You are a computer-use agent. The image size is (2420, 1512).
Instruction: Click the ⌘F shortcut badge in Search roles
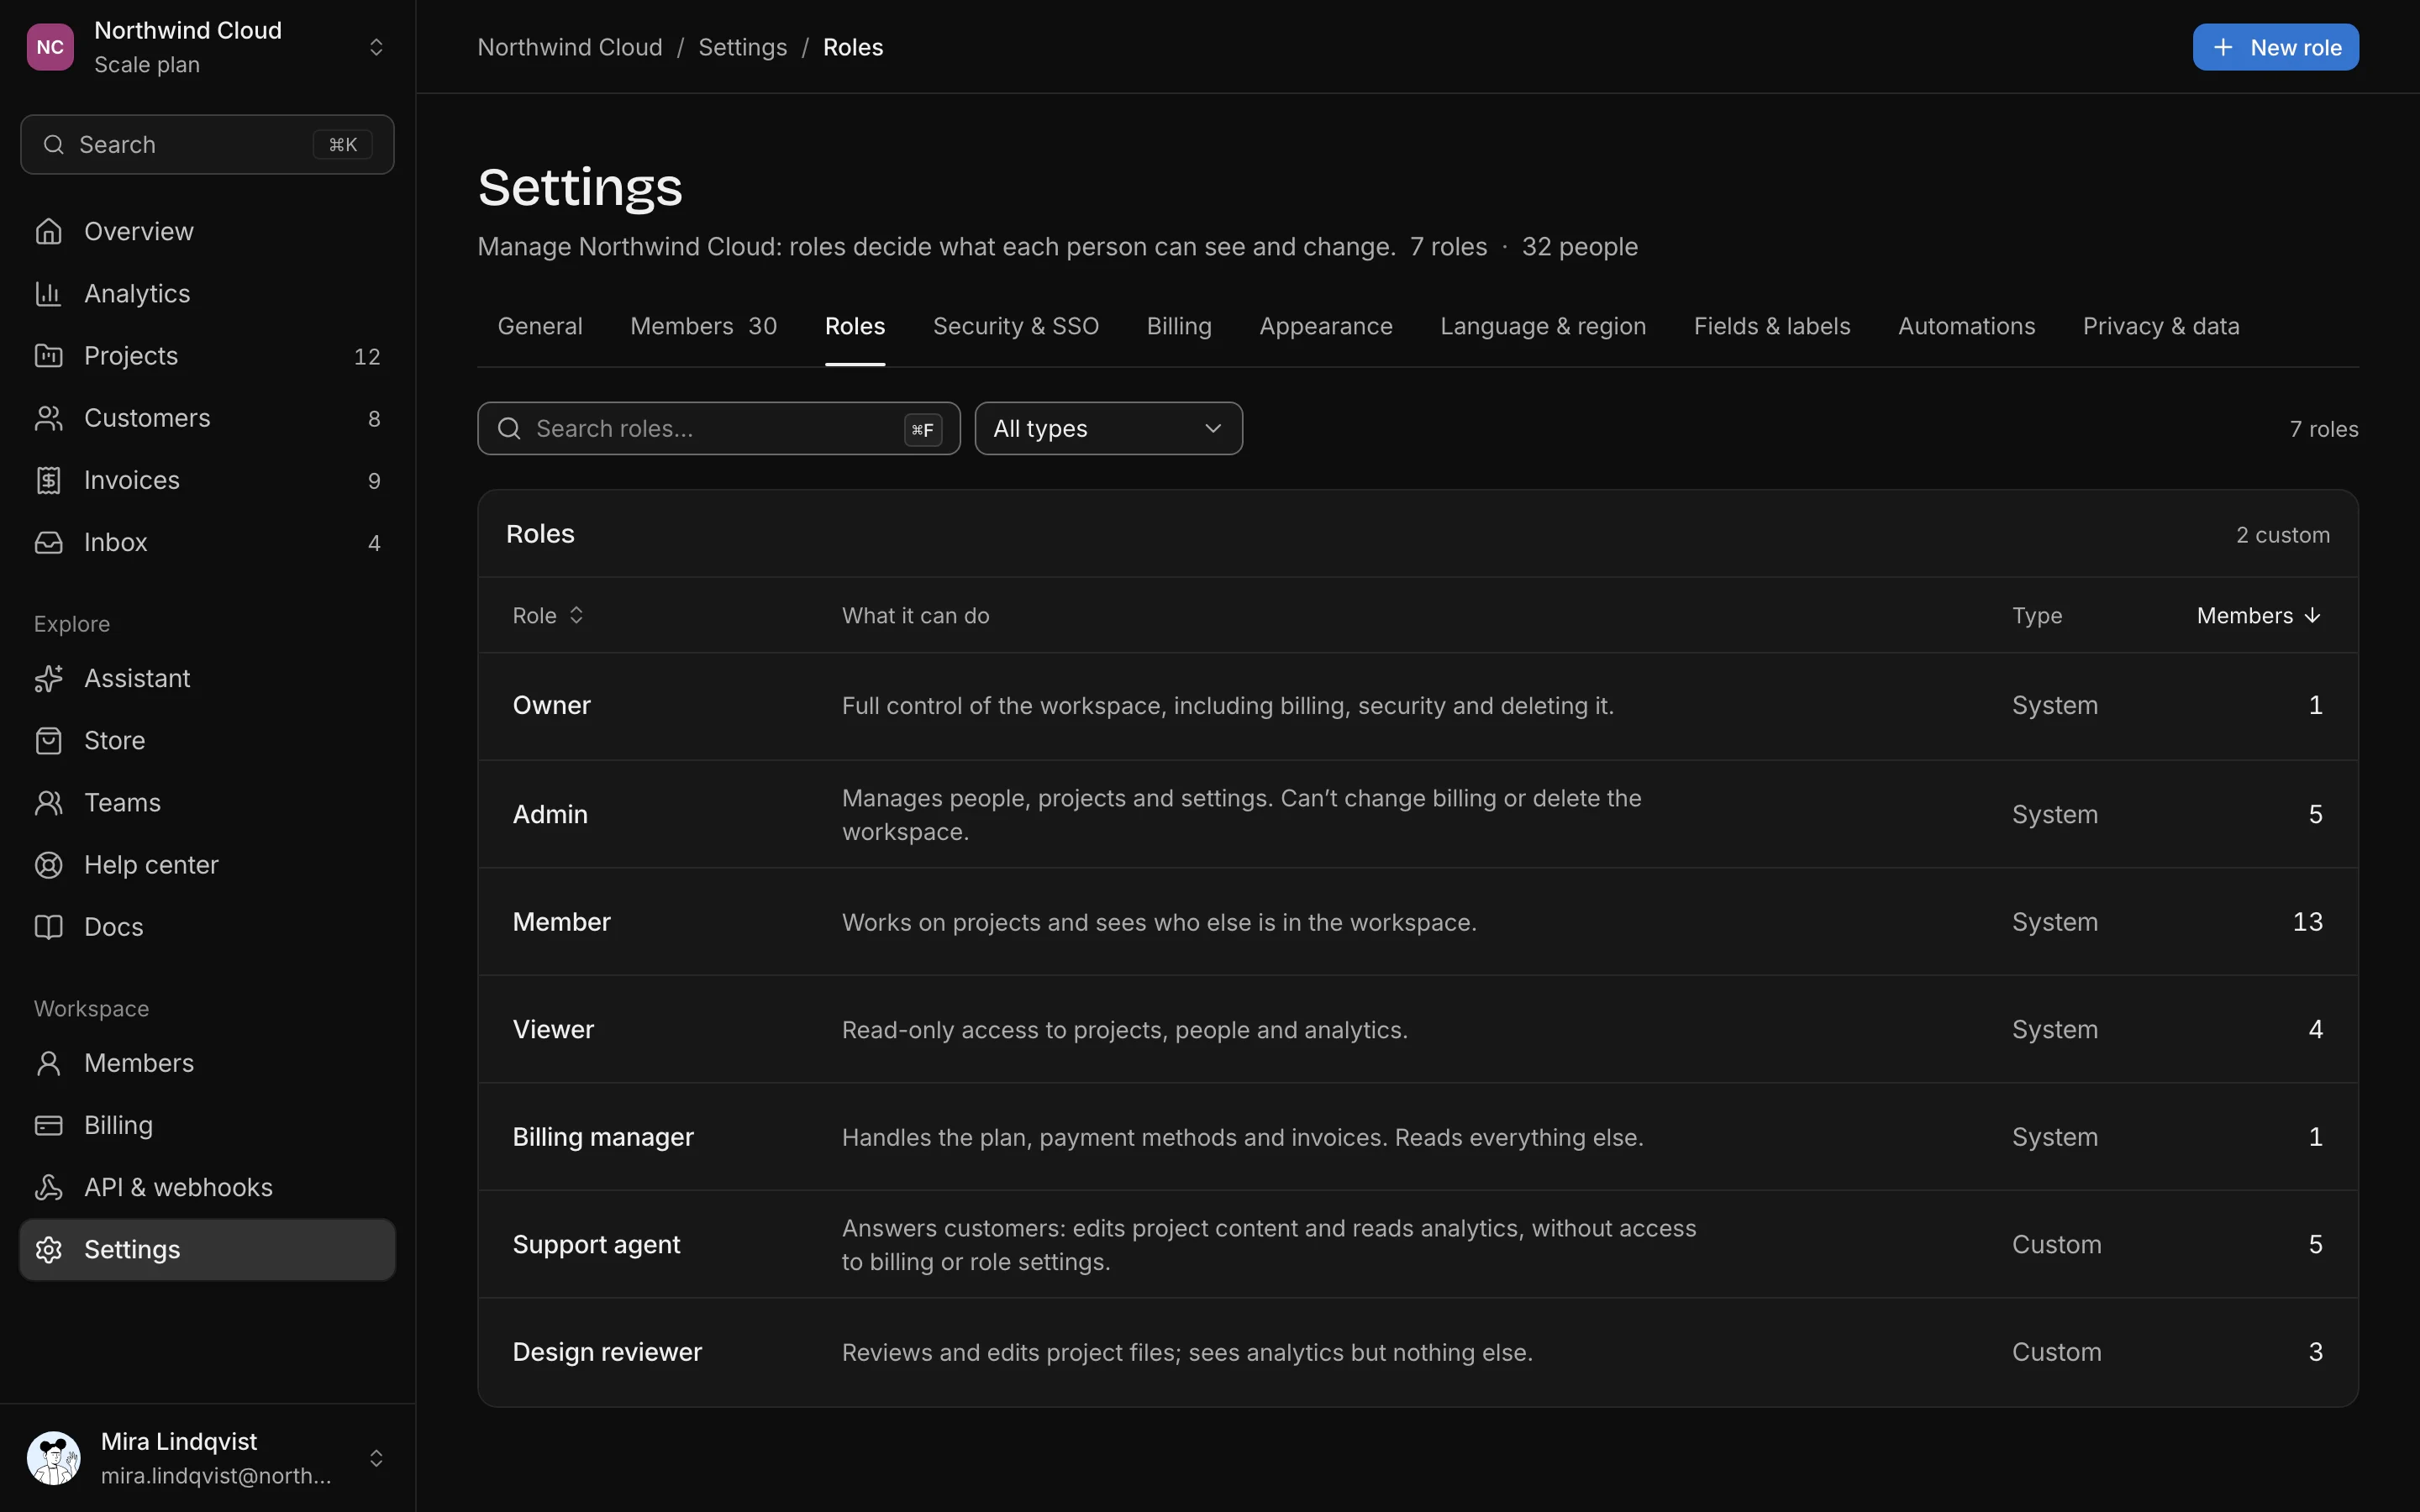pos(923,429)
